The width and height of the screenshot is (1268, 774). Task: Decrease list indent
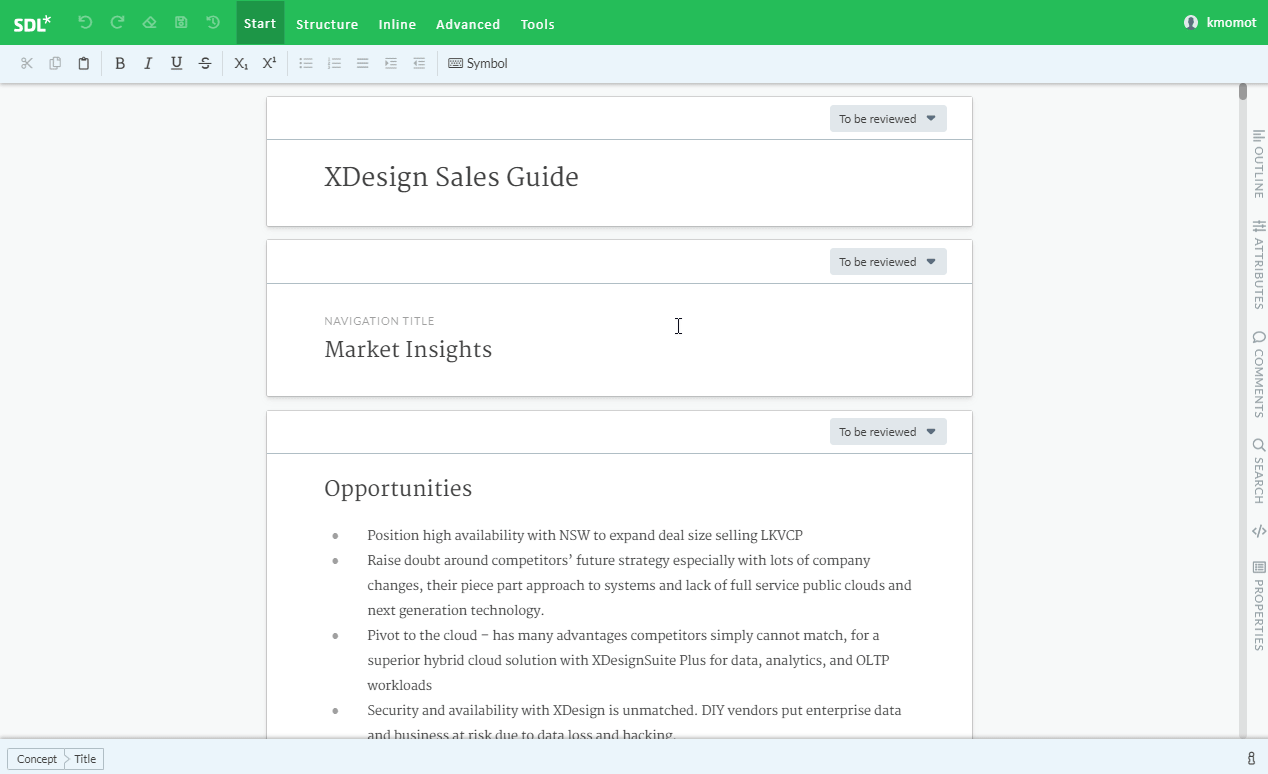[x=419, y=63]
